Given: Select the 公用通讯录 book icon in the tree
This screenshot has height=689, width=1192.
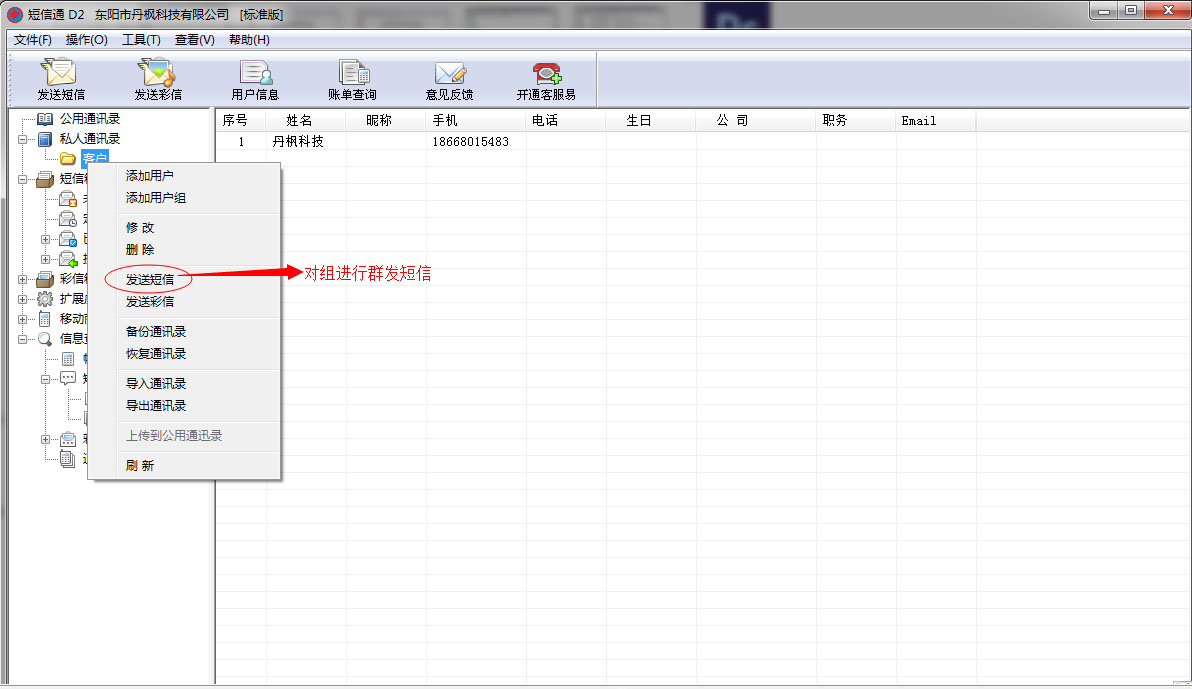Looking at the screenshot, I should coord(45,119).
